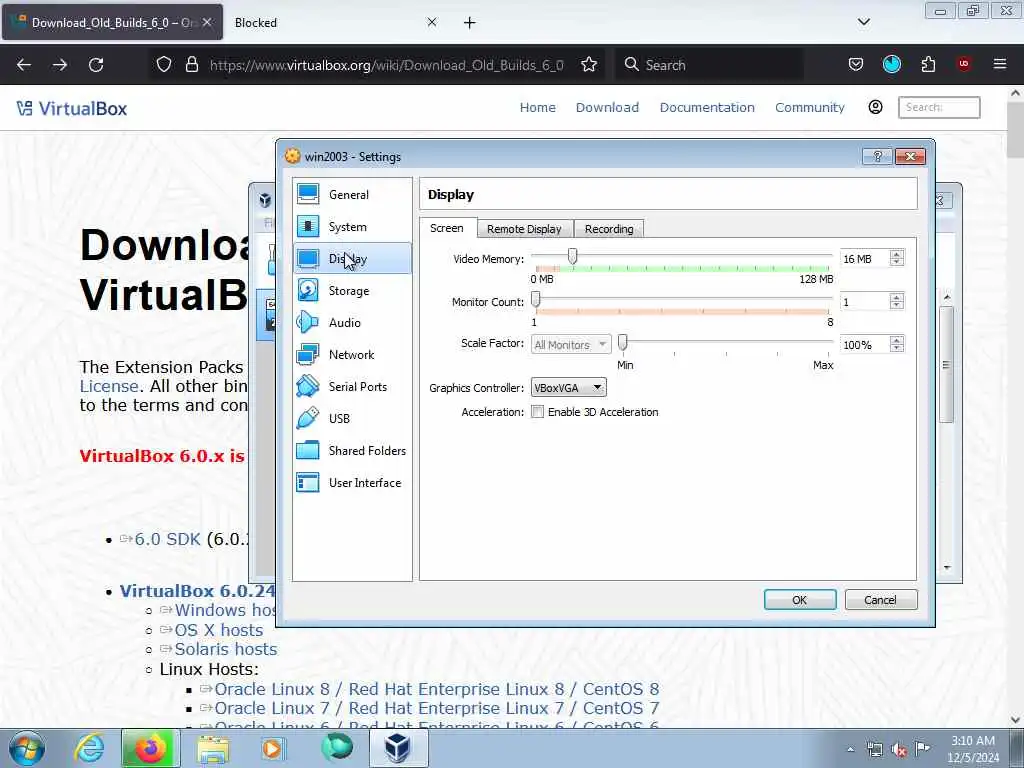Open Home link on VirtualBox site
The image size is (1024, 768).
[537, 107]
